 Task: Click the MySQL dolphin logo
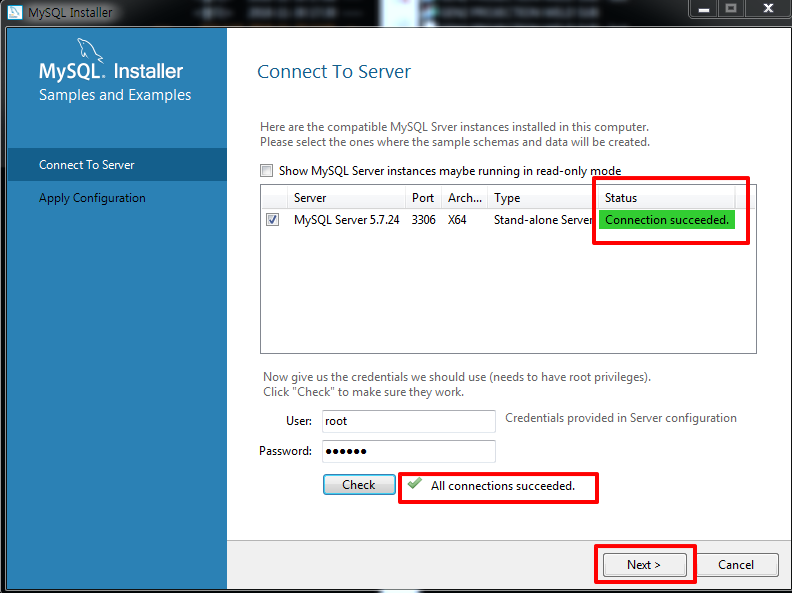[x=90, y=51]
